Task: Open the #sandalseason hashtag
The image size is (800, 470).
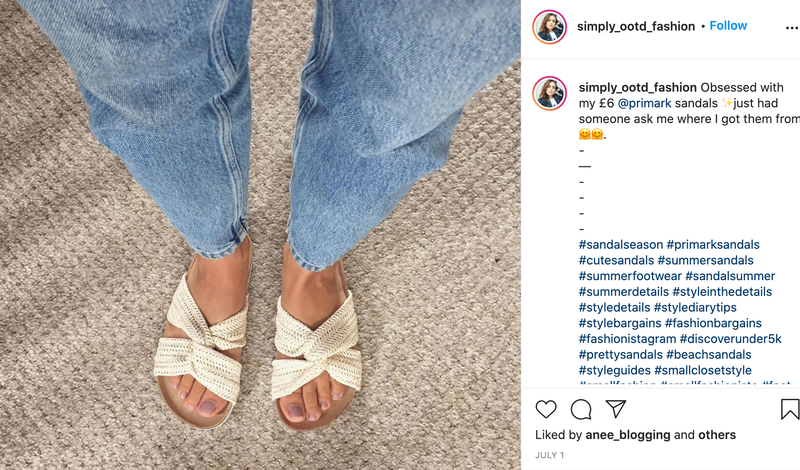Action: click(620, 244)
